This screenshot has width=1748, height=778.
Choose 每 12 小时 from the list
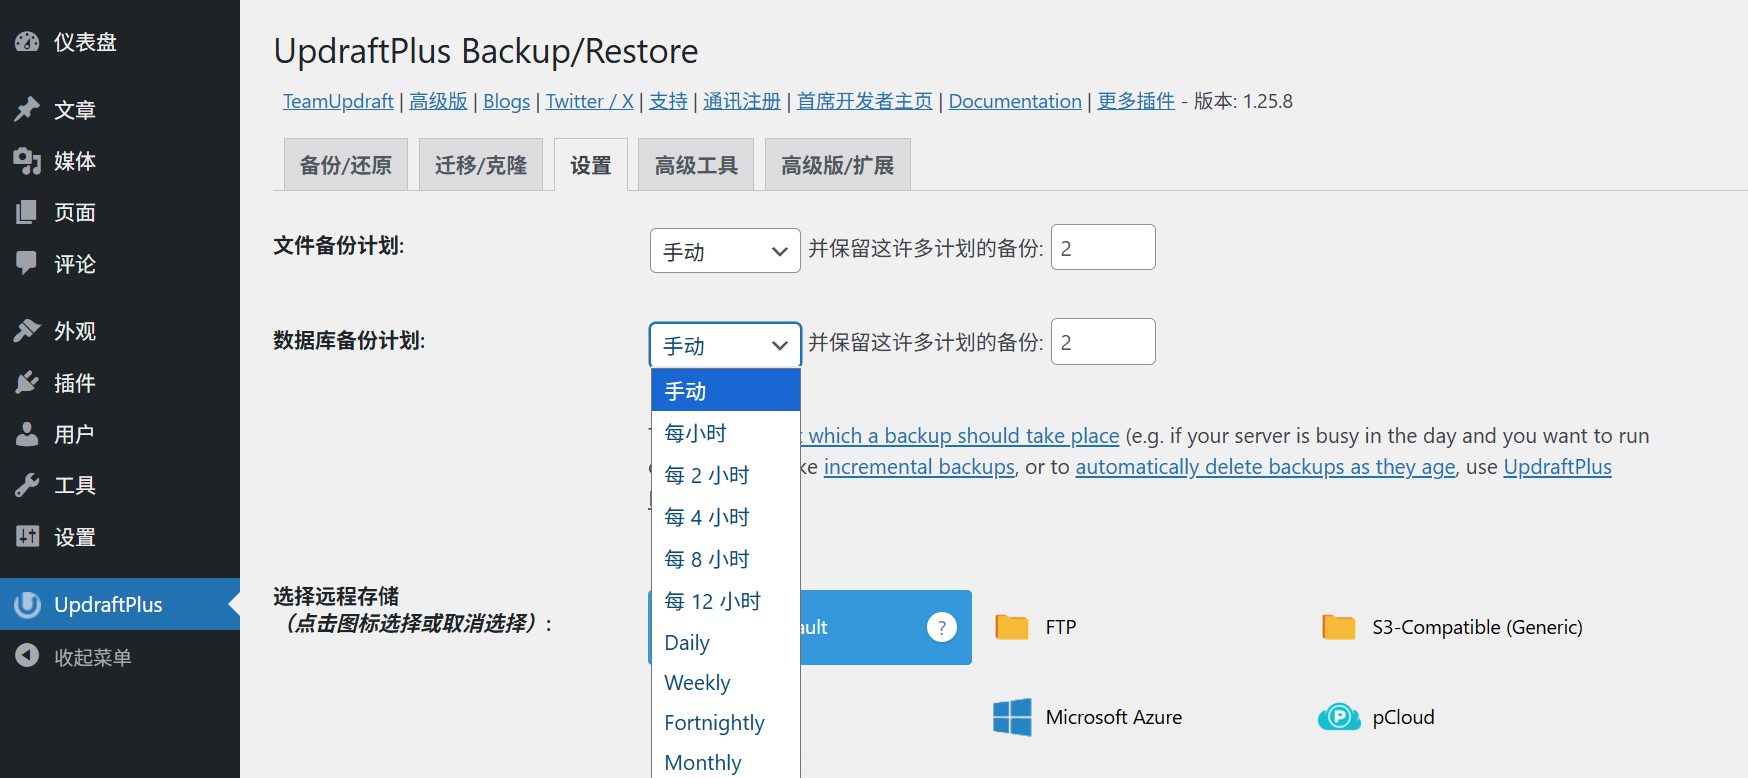pyautogui.click(x=725, y=601)
